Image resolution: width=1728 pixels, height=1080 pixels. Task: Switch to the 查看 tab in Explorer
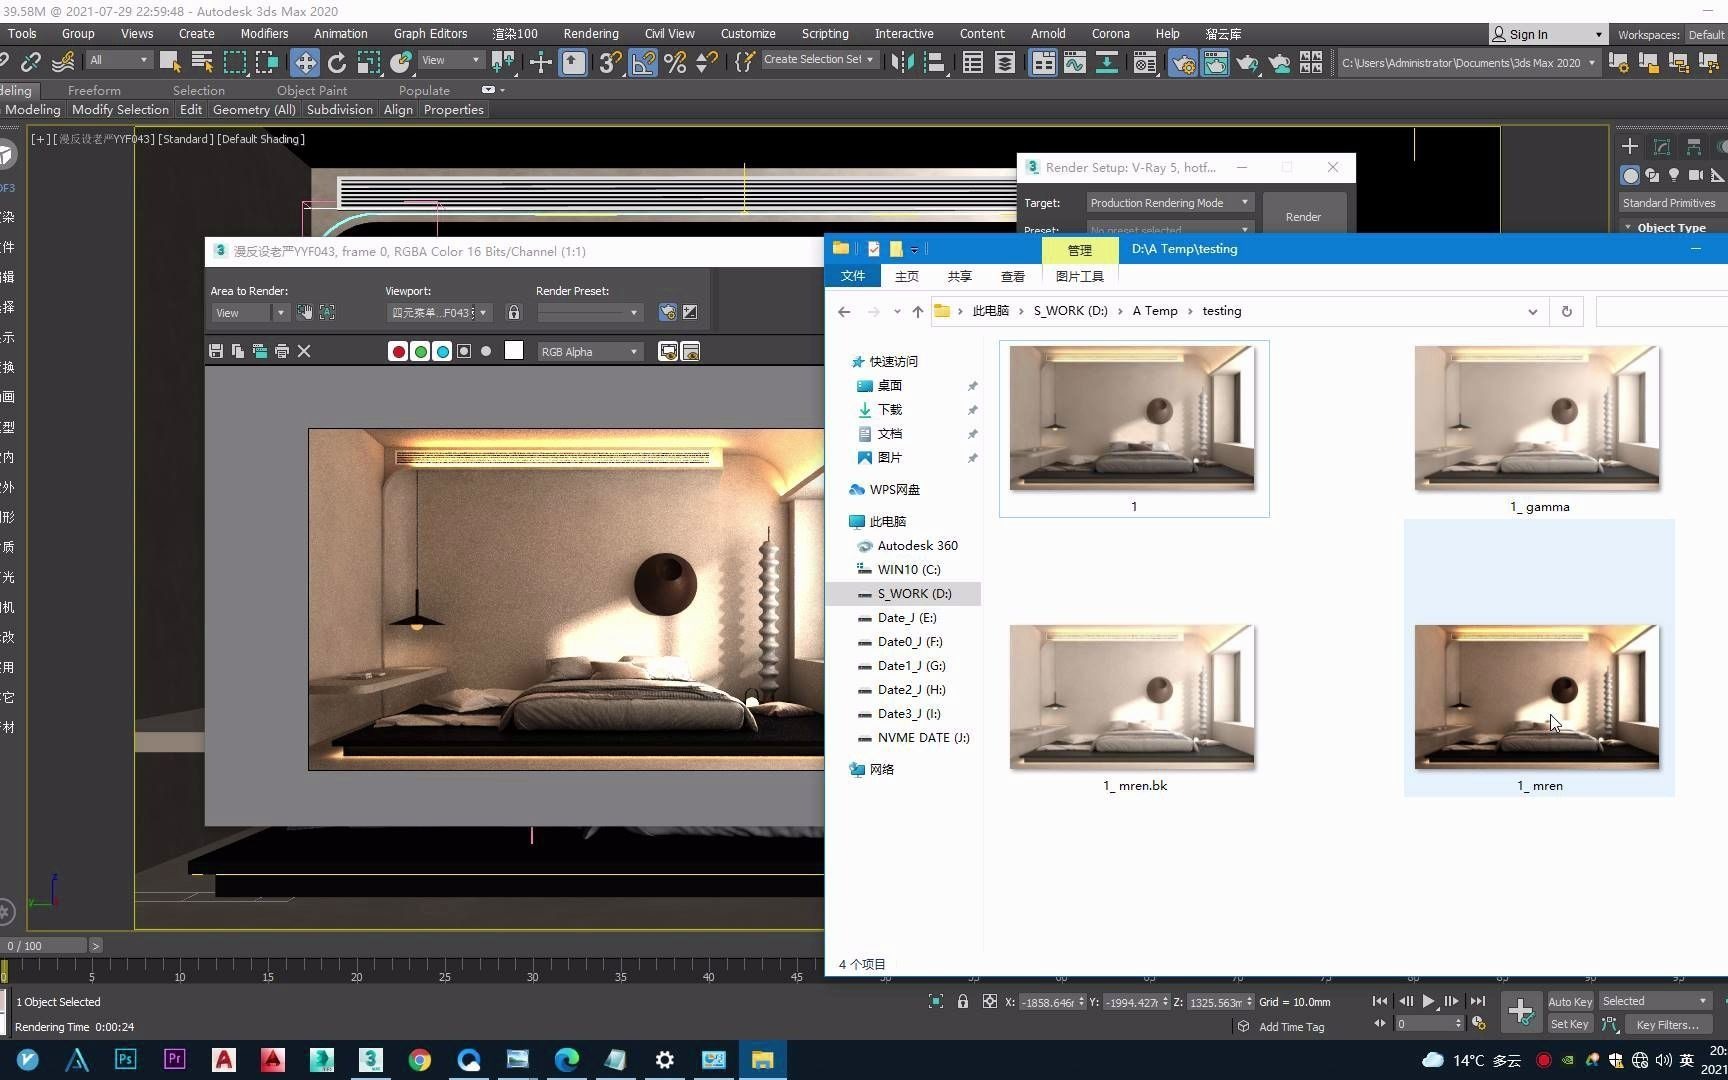pyautogui.click(x=1012, y=276)
